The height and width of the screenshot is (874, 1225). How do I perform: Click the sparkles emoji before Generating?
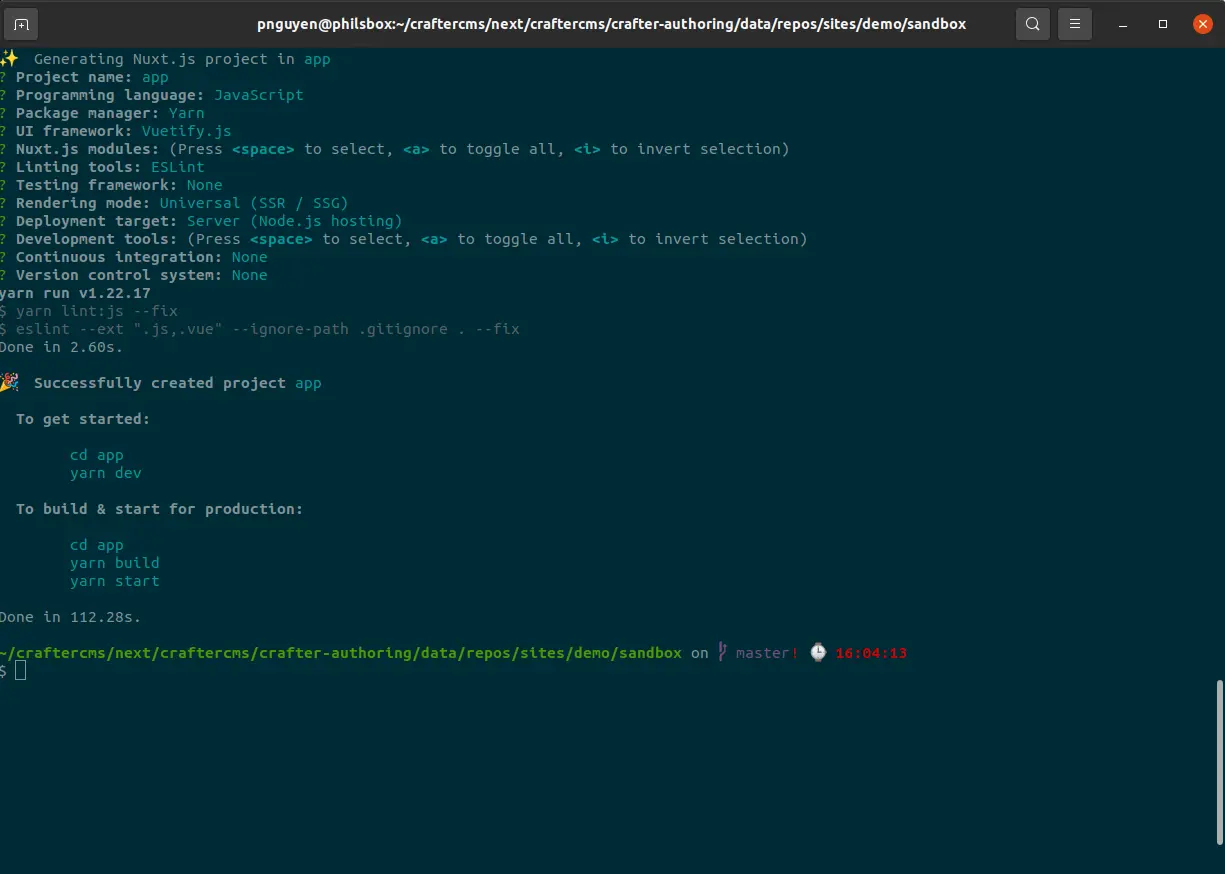tap(9, 59)
